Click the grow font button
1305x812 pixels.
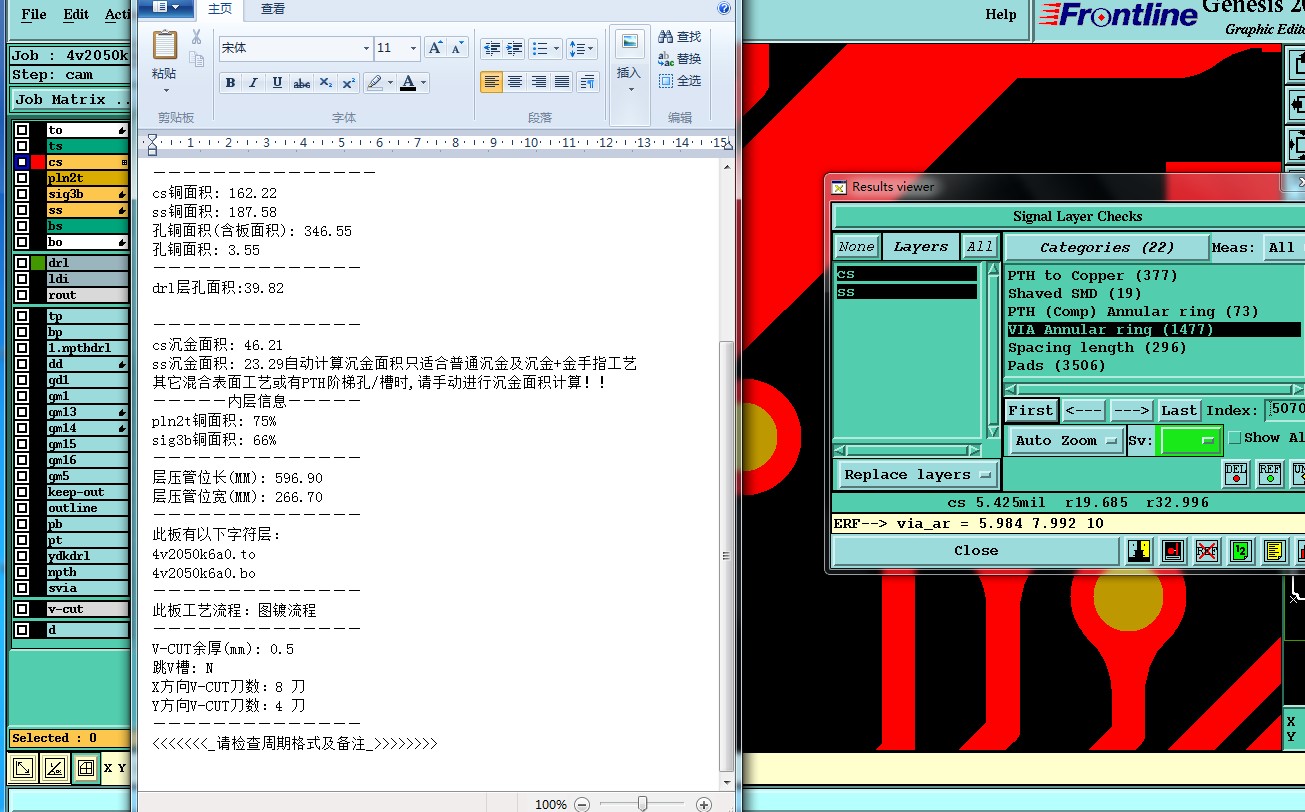click(435, 48)
